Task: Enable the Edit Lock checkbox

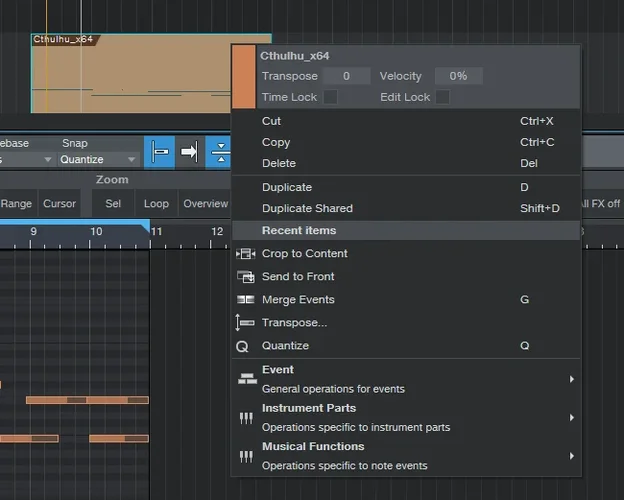Action: click(x=442, y=97)
